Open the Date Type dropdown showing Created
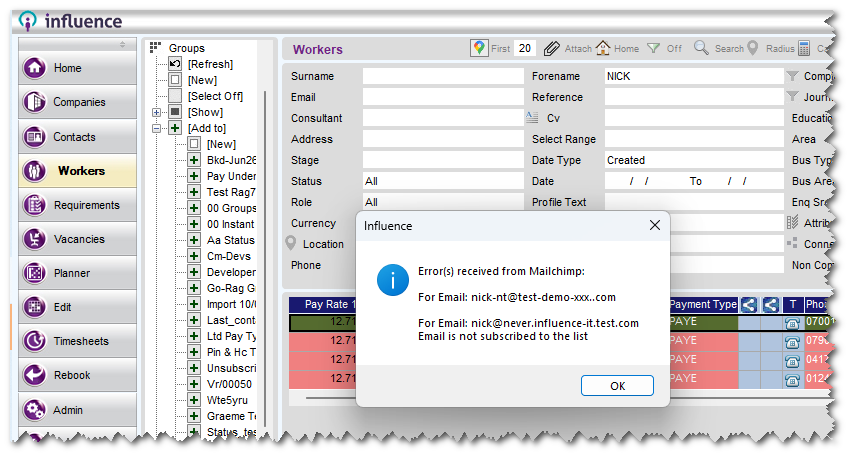The image size is (853, 459). coord(694,160)
